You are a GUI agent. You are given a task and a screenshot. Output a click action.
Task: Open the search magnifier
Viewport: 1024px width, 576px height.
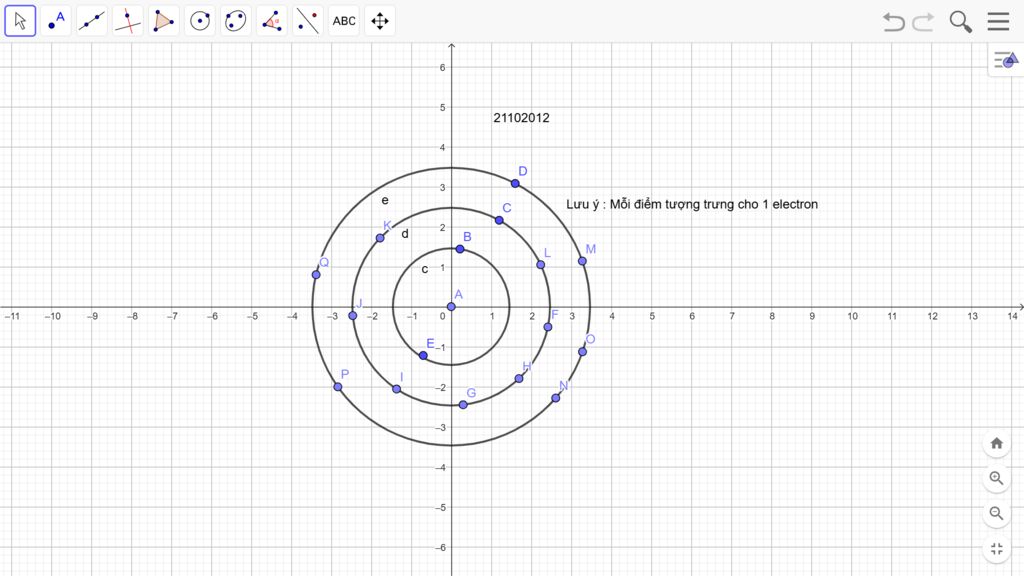tap(960, 22)
